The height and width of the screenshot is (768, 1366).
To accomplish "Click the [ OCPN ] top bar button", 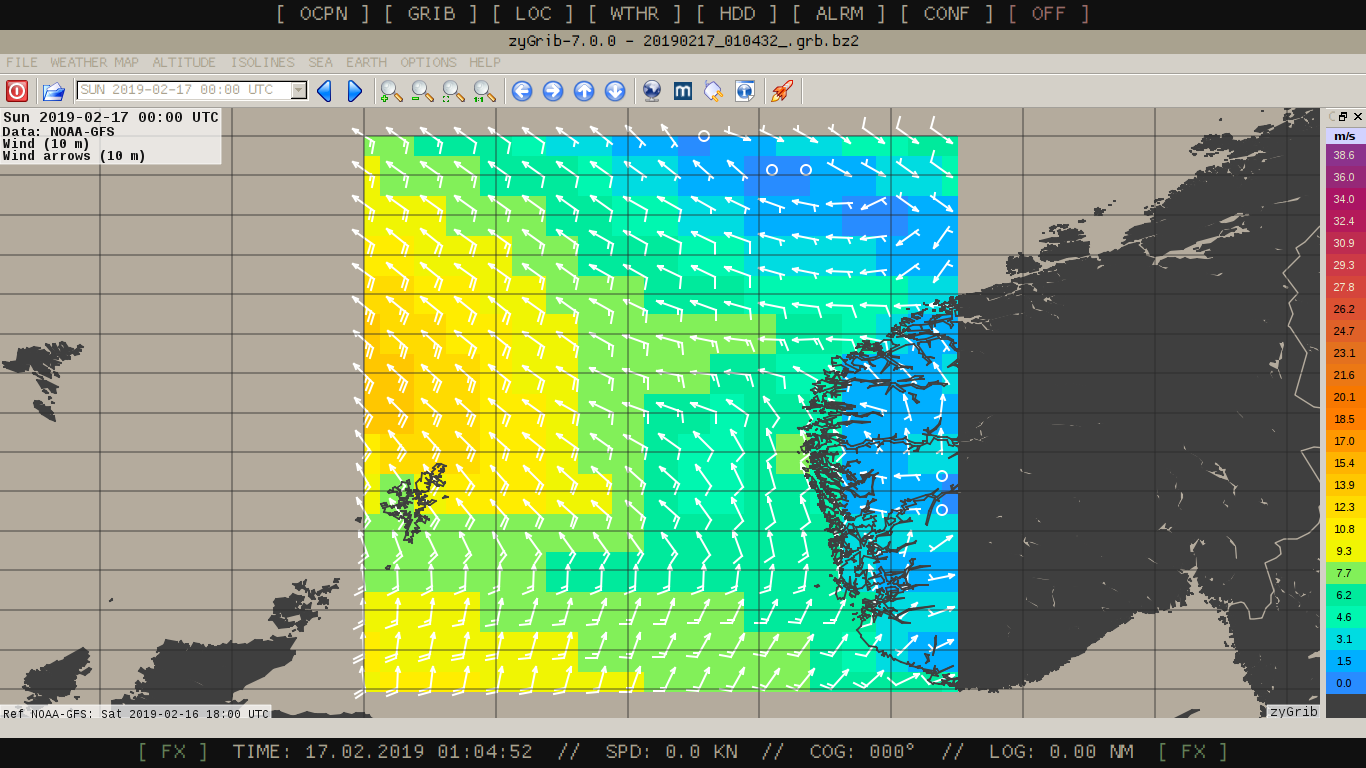I will [x=323, y=14].
